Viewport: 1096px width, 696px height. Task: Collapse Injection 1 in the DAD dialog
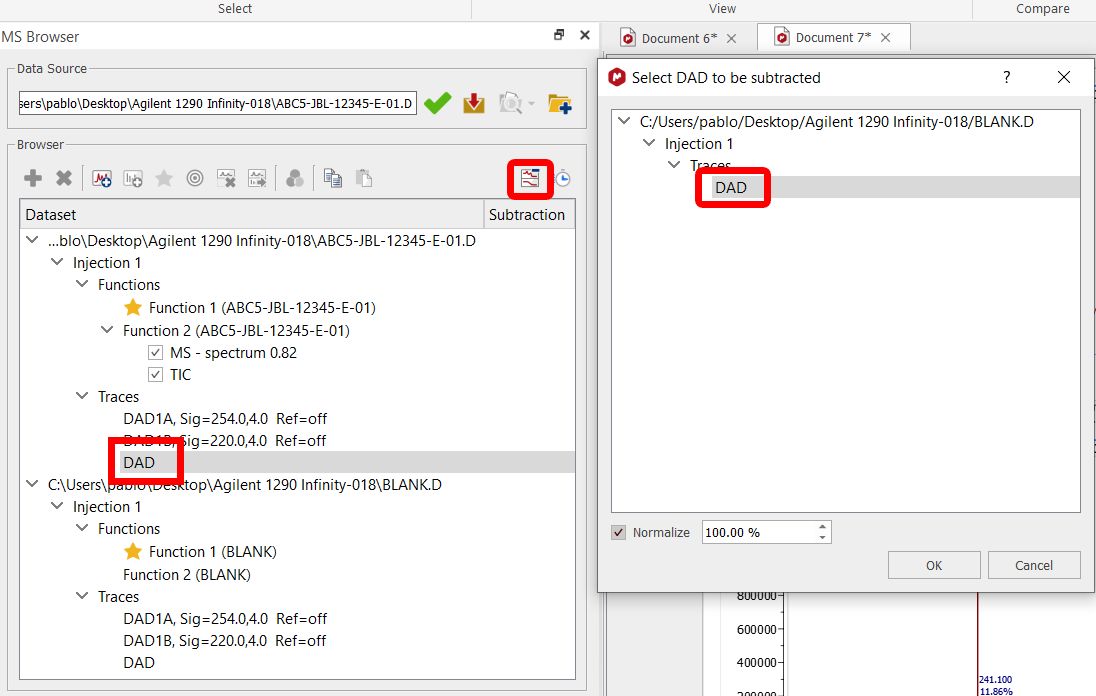[649, 144]
